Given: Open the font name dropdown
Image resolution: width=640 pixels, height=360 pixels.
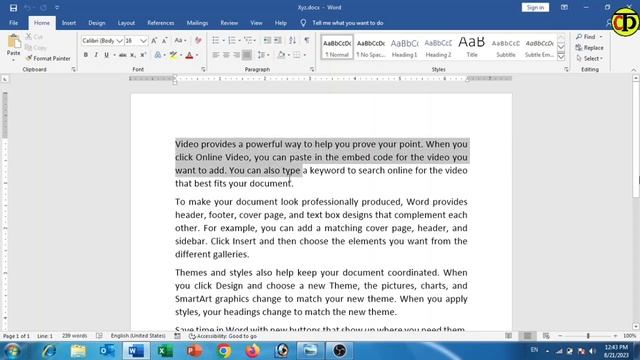Looking at the screenshot, I should coord(119,41).
